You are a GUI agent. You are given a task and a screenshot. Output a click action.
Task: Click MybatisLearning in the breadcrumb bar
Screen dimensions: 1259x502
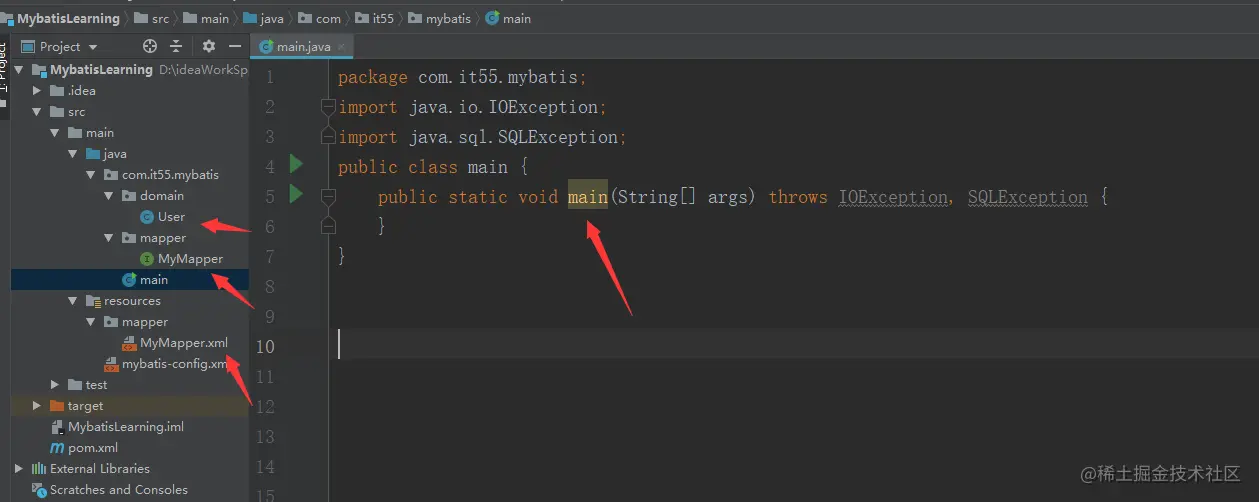(68, 18)
